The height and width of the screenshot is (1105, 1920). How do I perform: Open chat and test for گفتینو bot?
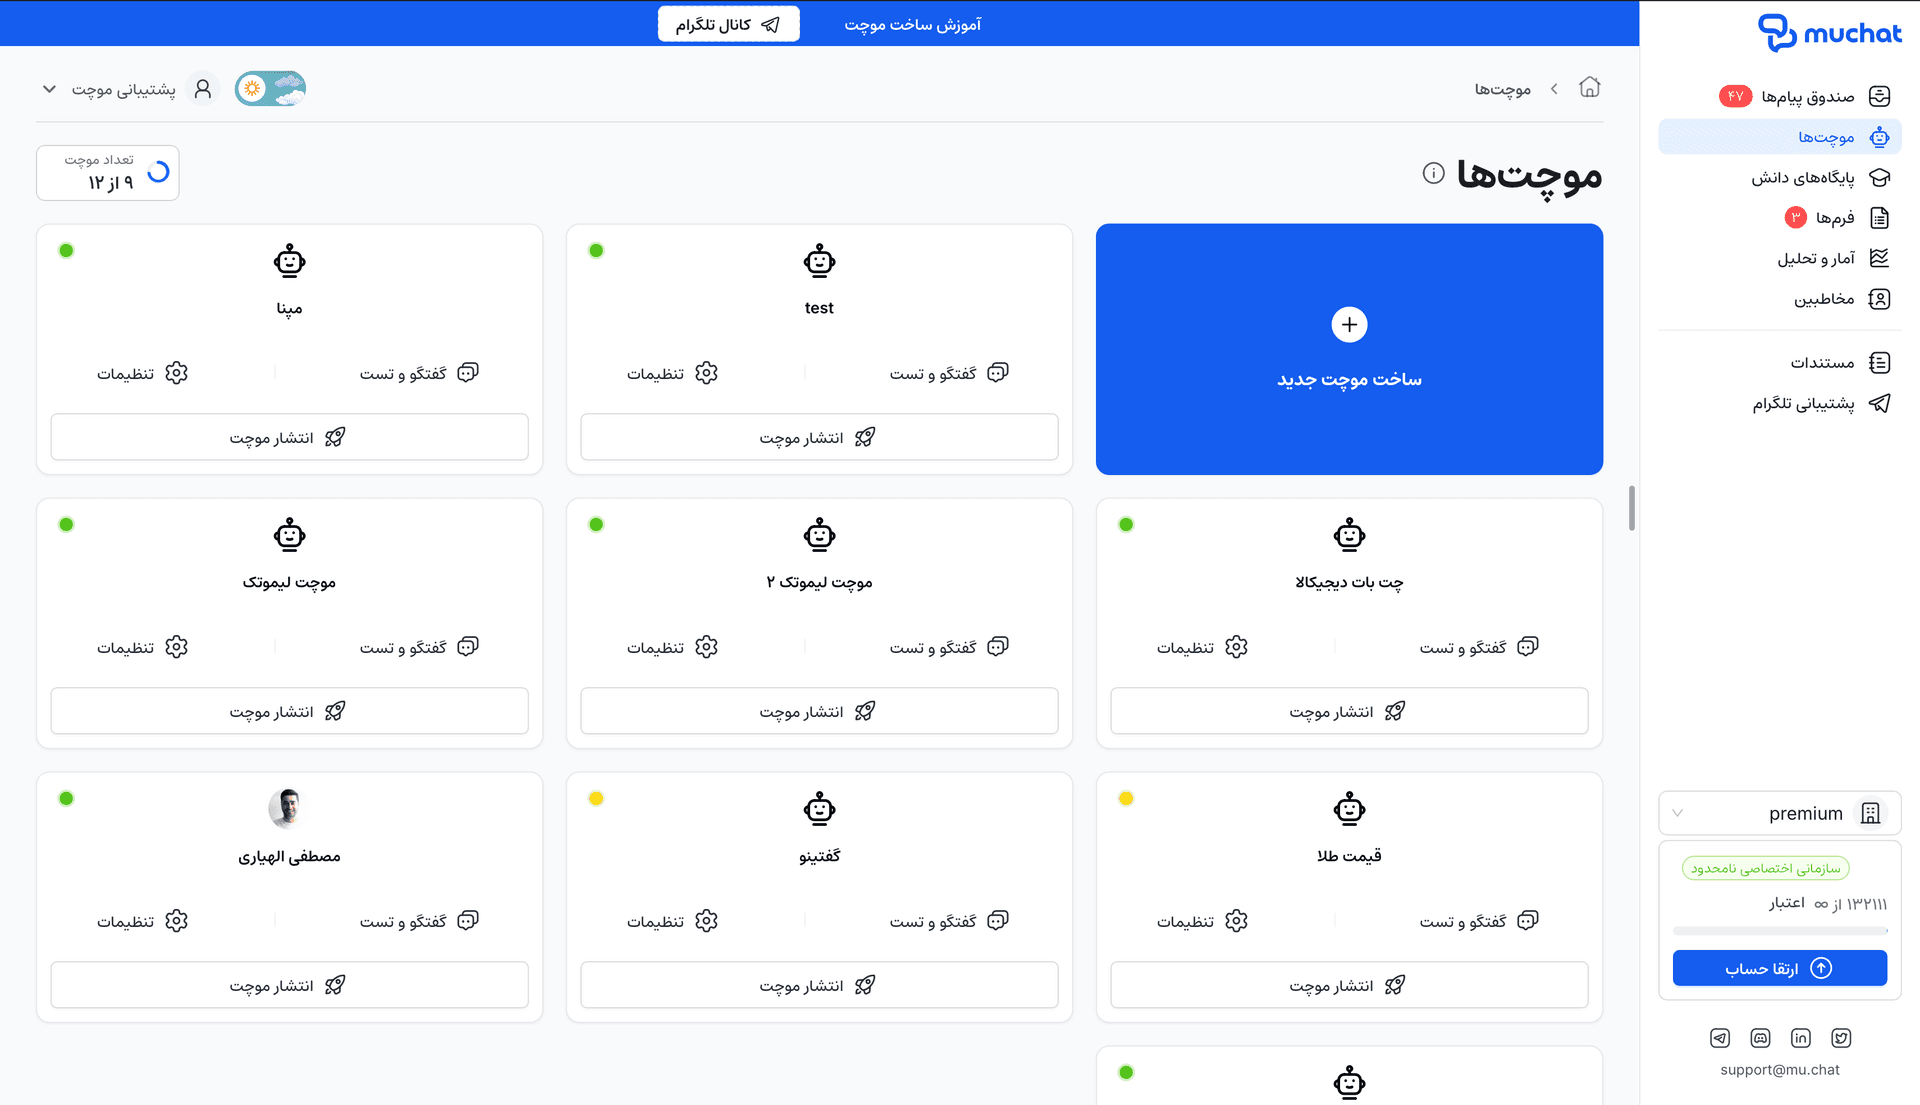coord(948,921)
